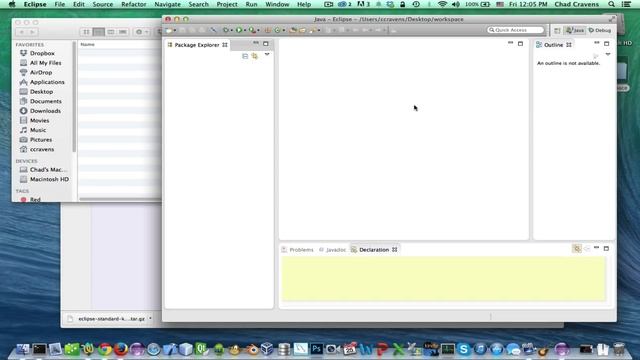Open the Navigate menu
This screenshot has width=640, height=360.
(x=167, y=4)
